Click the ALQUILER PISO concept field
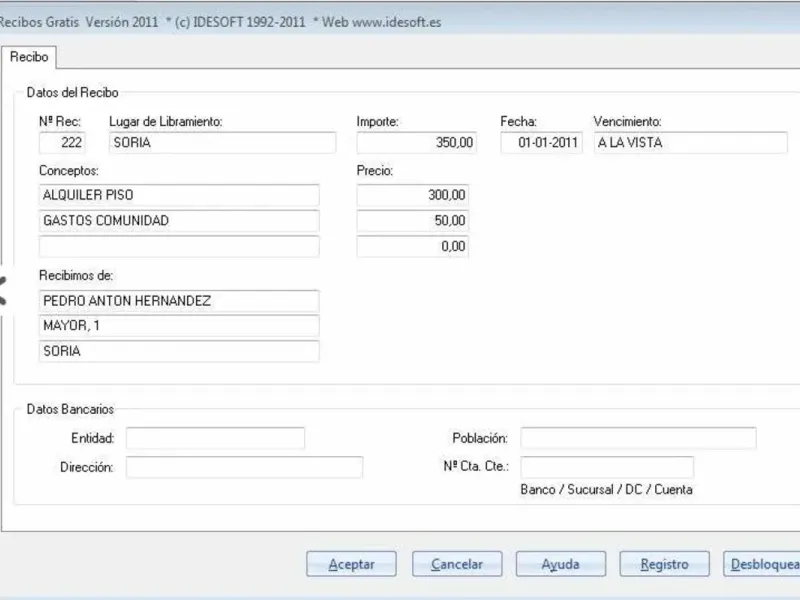 (179, 195)
